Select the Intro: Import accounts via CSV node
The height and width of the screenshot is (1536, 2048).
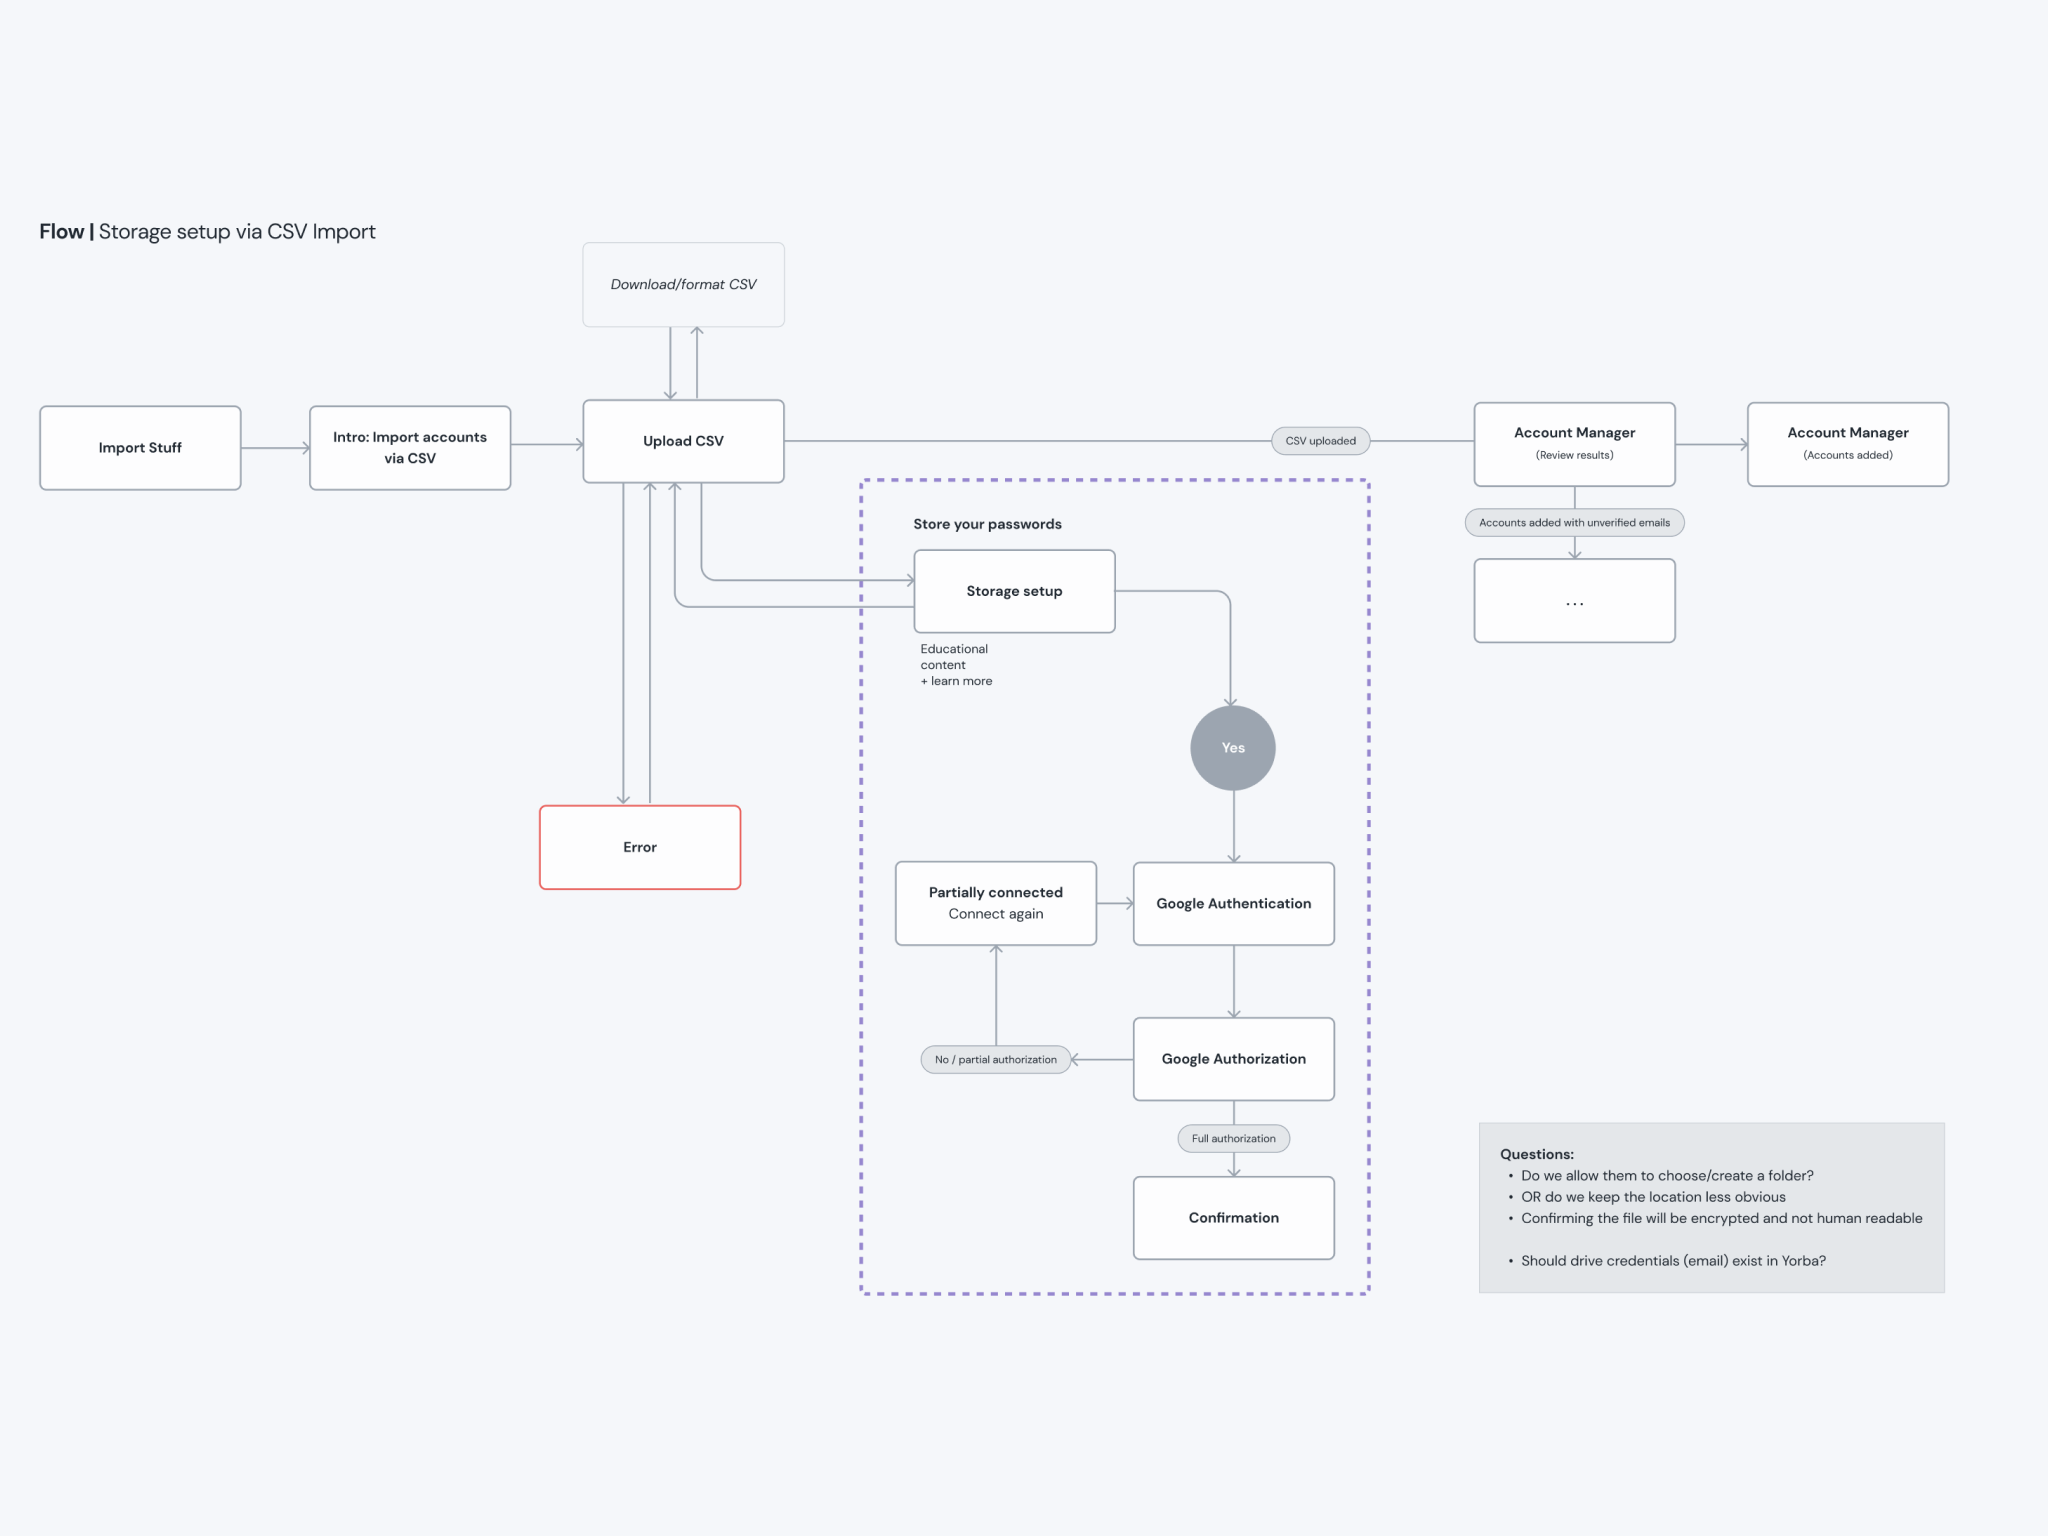[410, 448]
